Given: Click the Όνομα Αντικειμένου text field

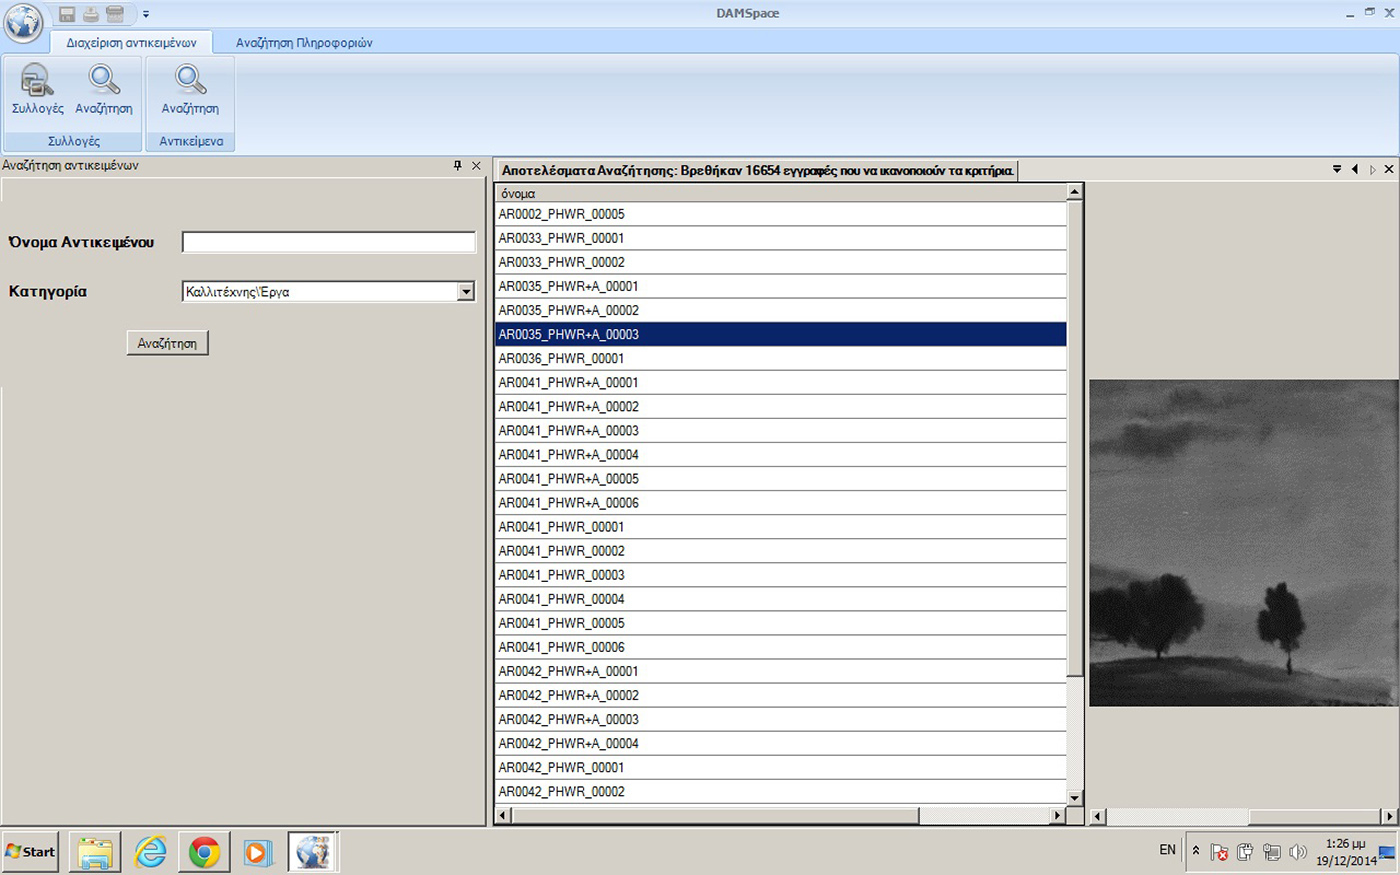Looking at the screenshot, I should point(329,242).
